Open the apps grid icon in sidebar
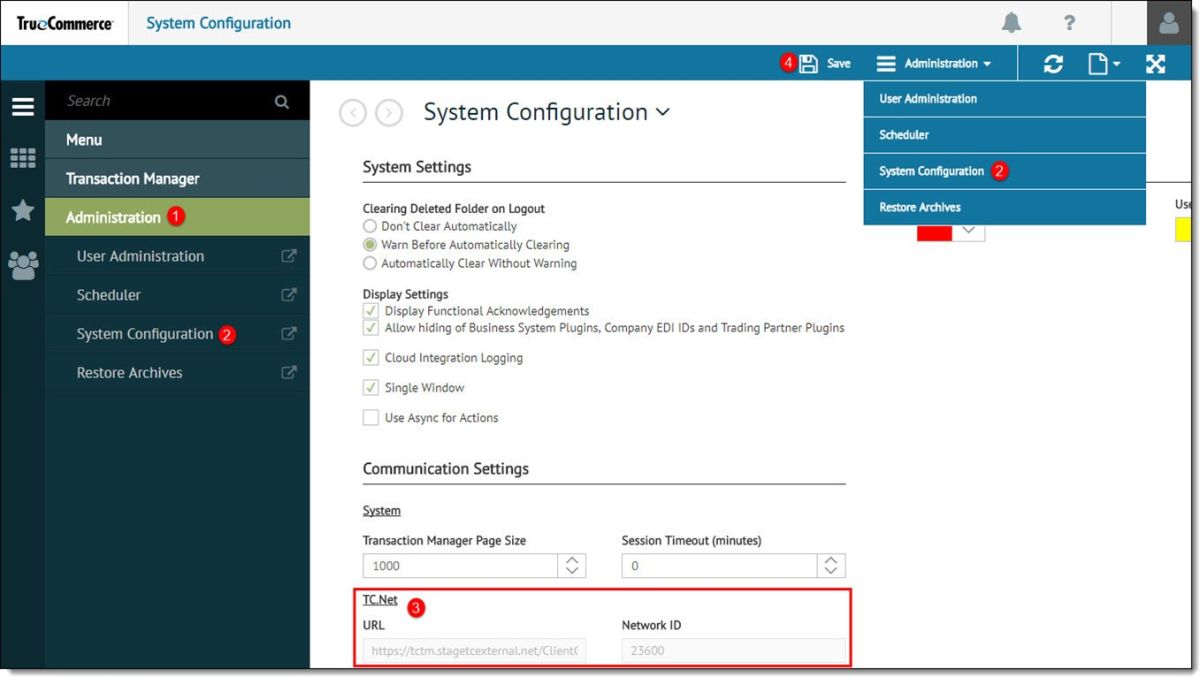Viewport: 1200px width, 677px height. coord(22,158)
